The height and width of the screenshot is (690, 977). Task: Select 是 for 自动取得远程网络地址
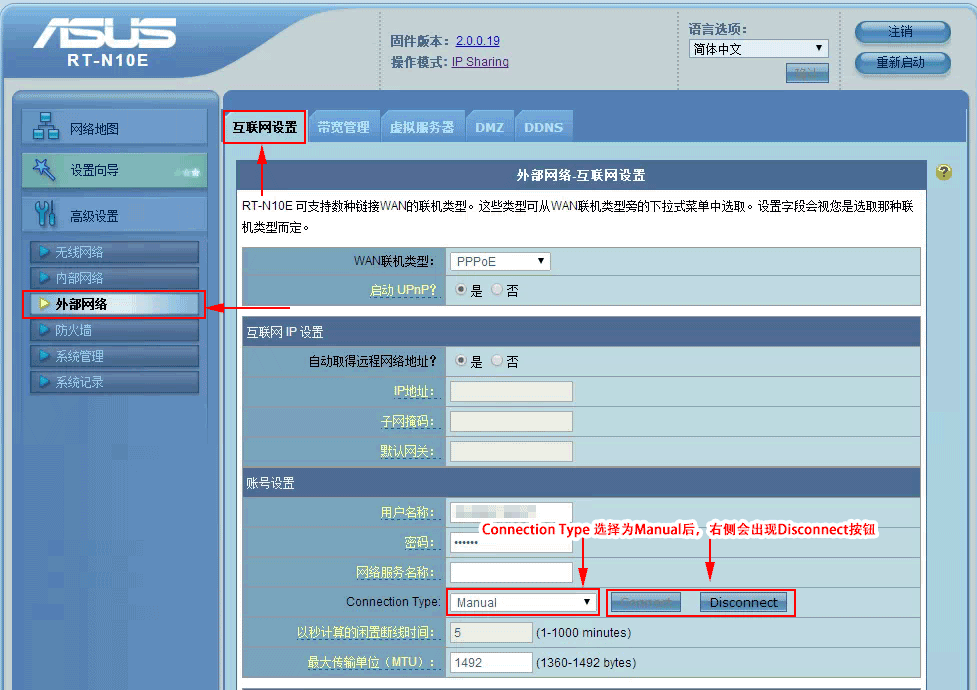460,361
